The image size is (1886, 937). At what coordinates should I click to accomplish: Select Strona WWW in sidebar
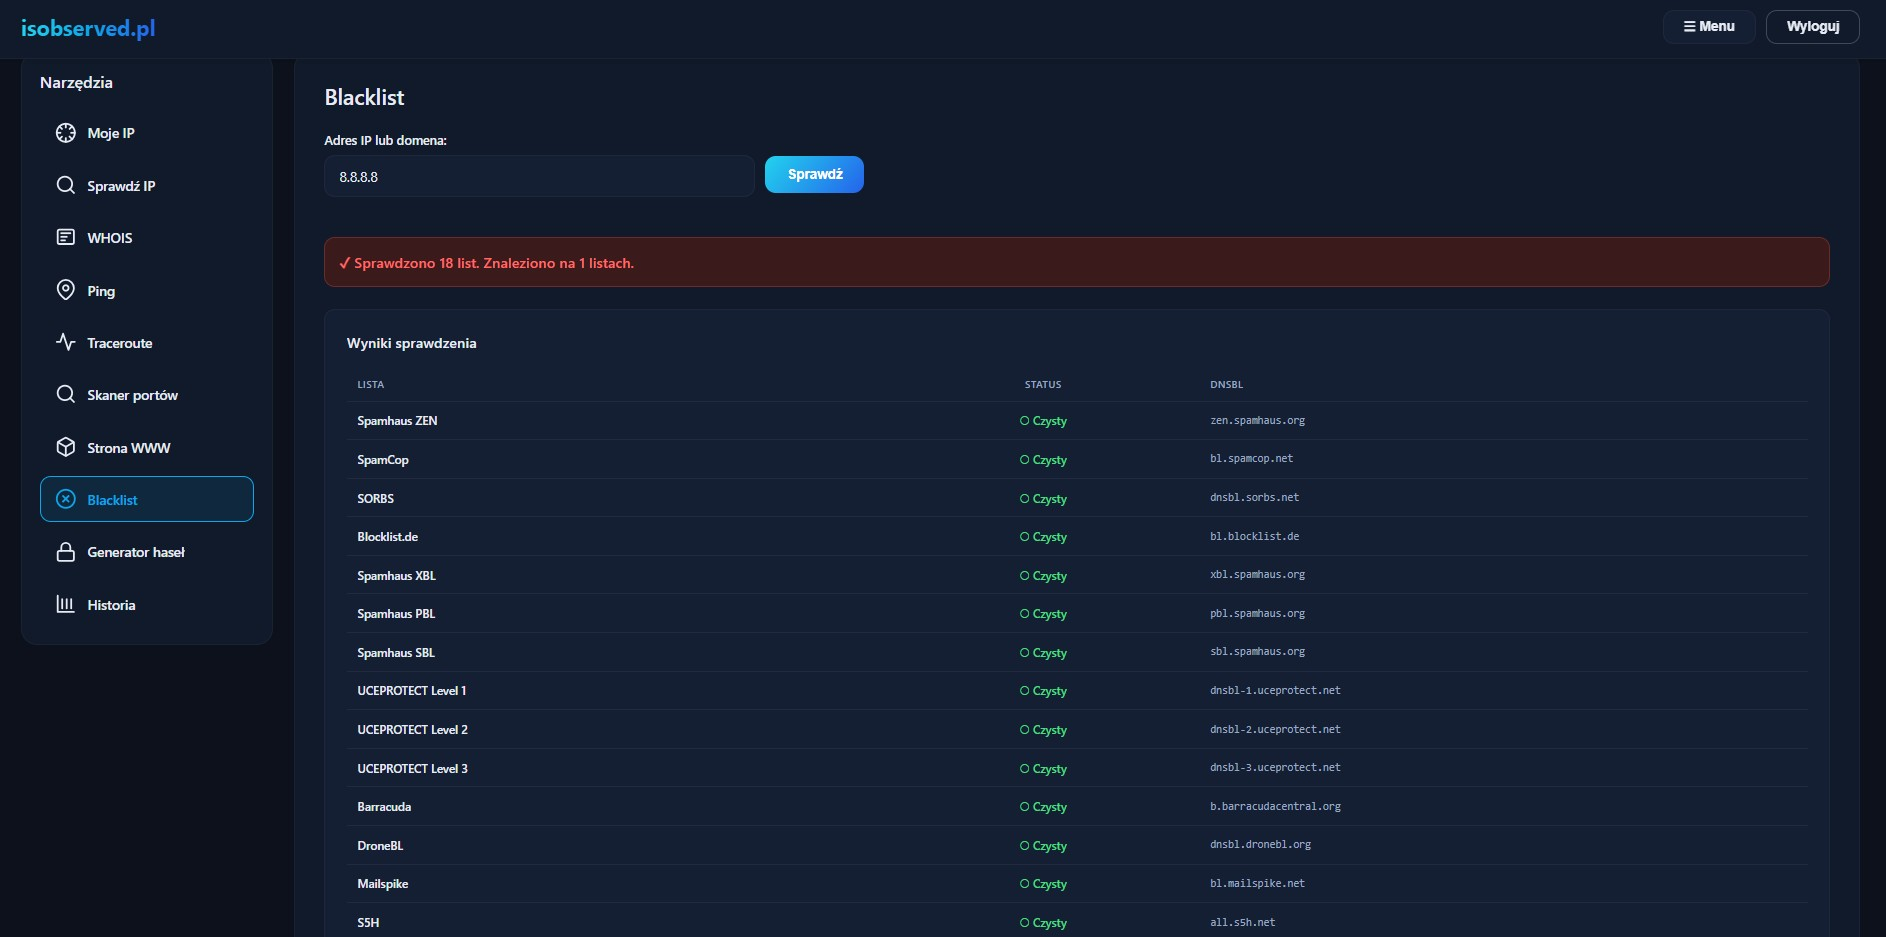pos(147,447)
